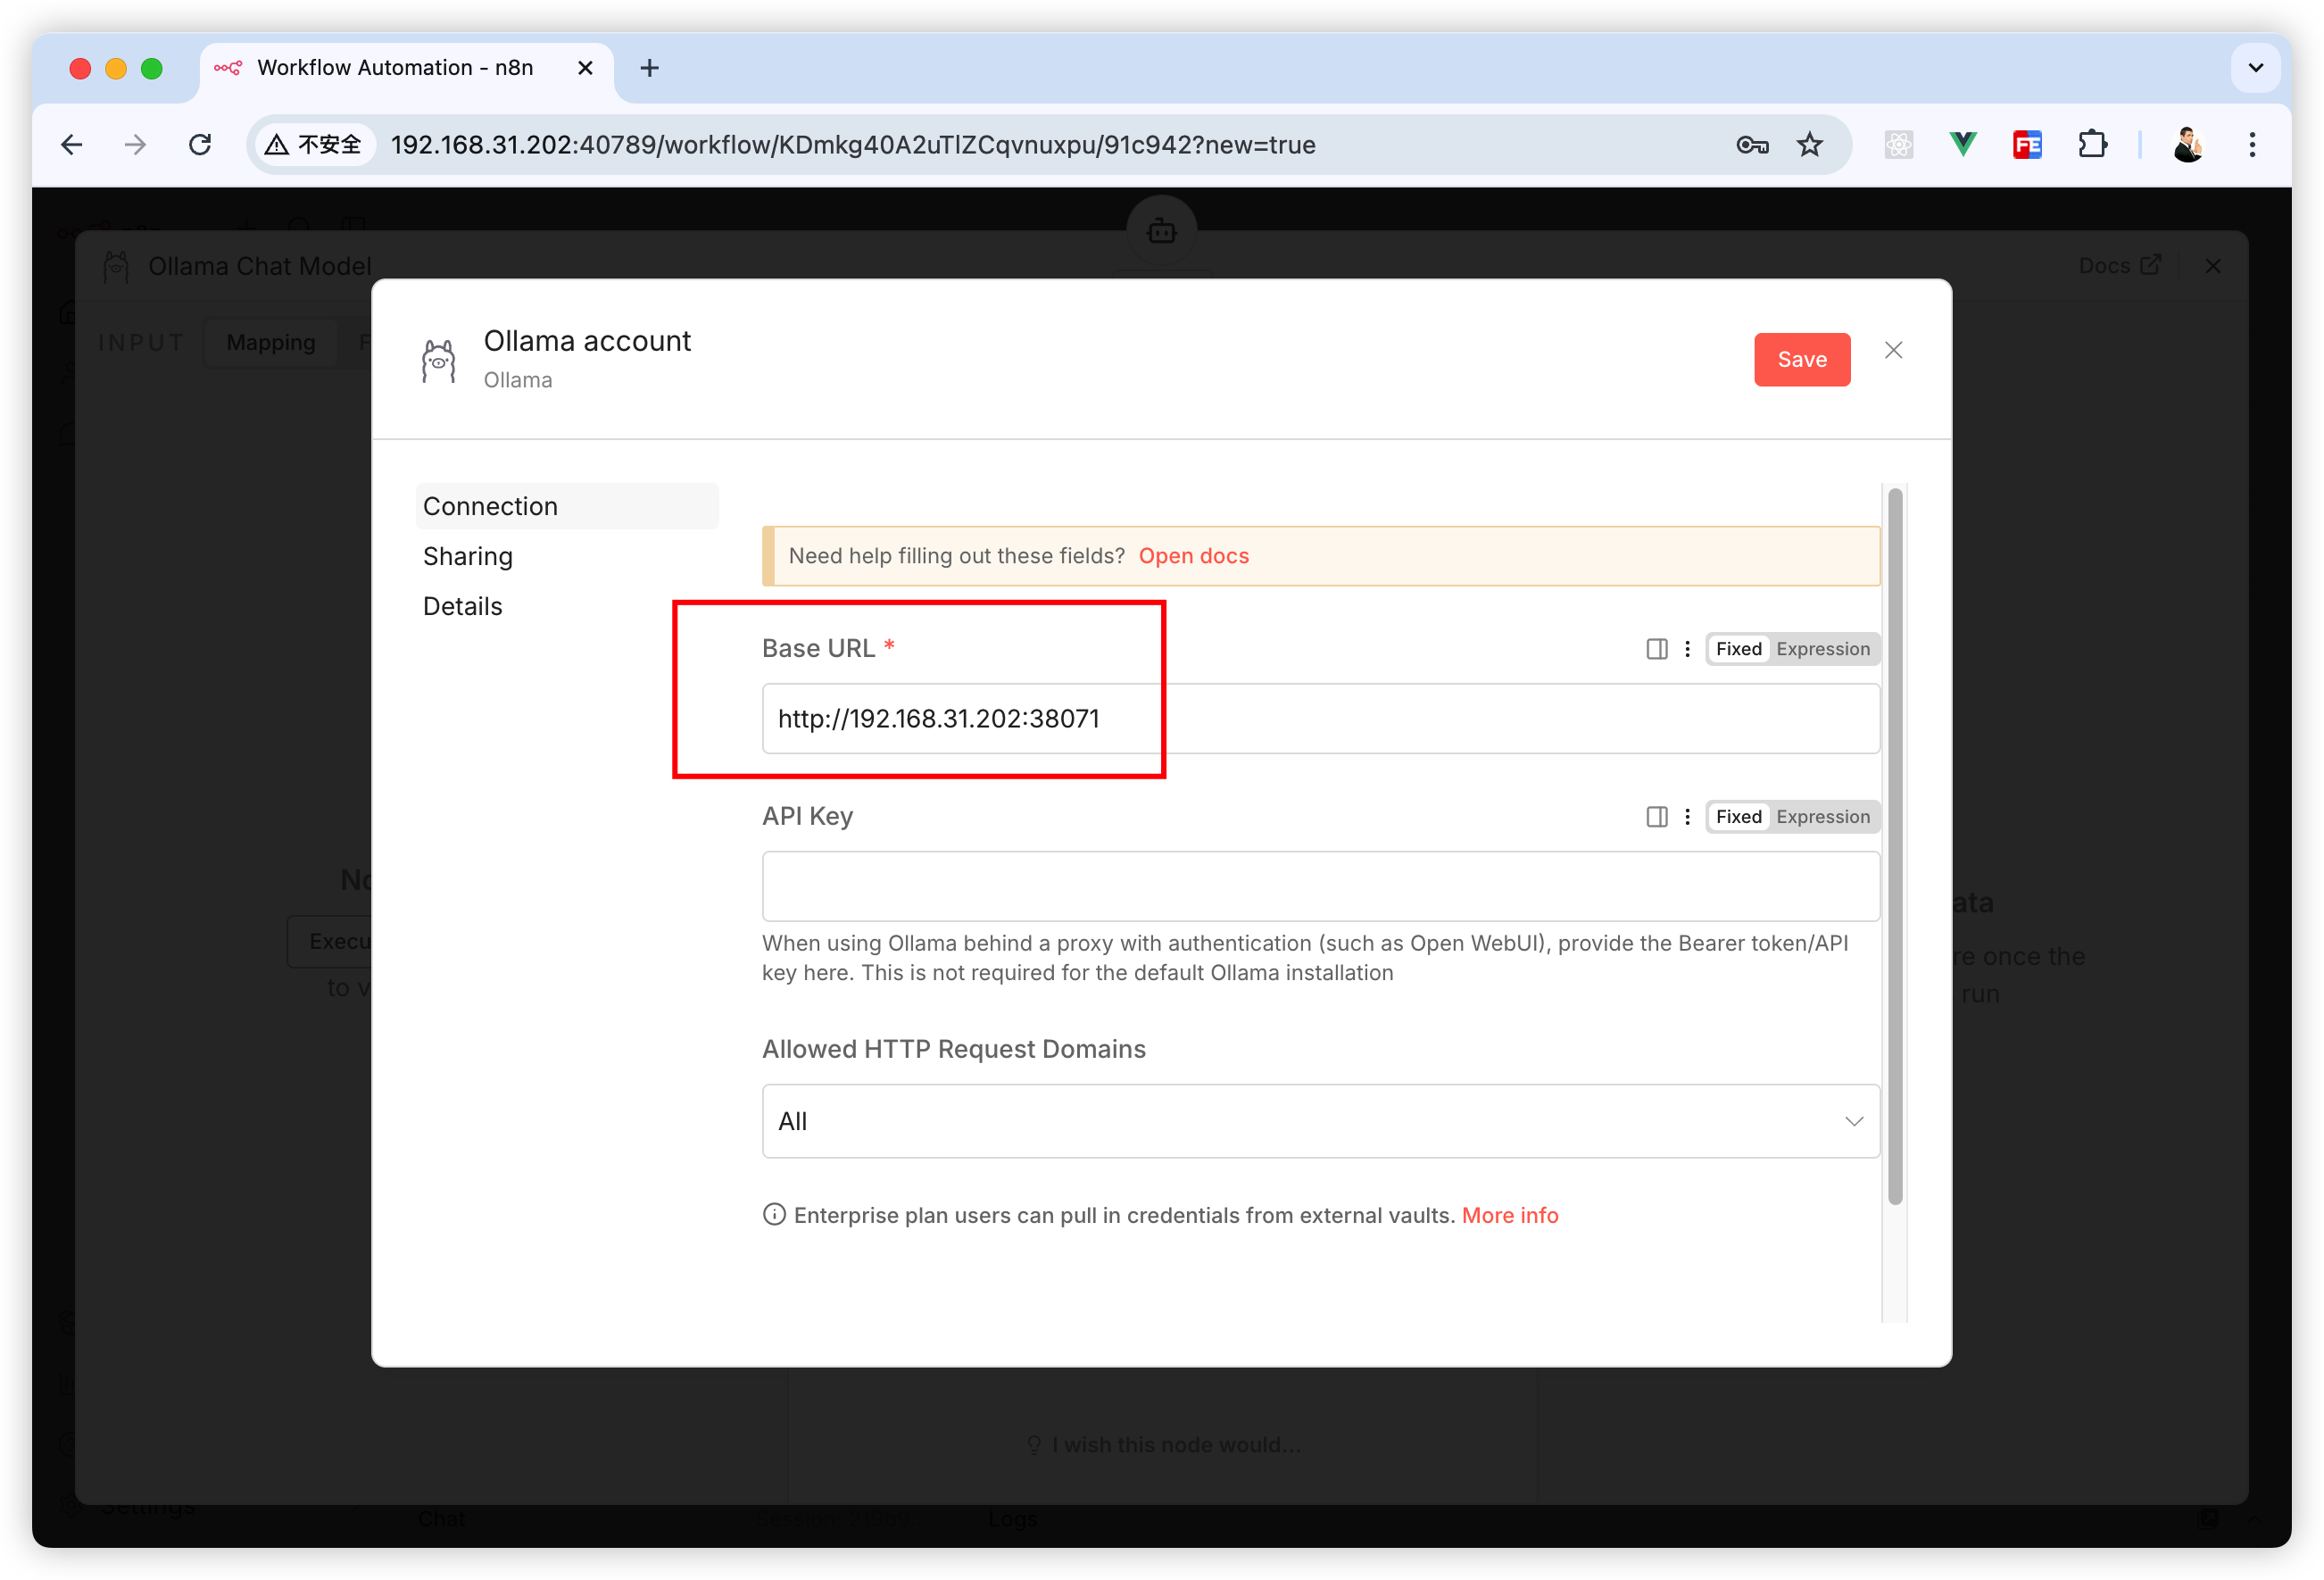Open the browser Extensions puzzle icon
The height and width of the screenshot is (1580, 2324).
pyautogui.click(x=2092, y=145)
